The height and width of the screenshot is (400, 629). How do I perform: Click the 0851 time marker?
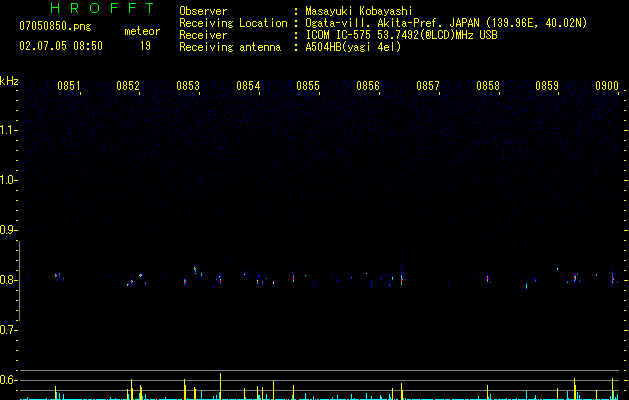tap(69, 85)
